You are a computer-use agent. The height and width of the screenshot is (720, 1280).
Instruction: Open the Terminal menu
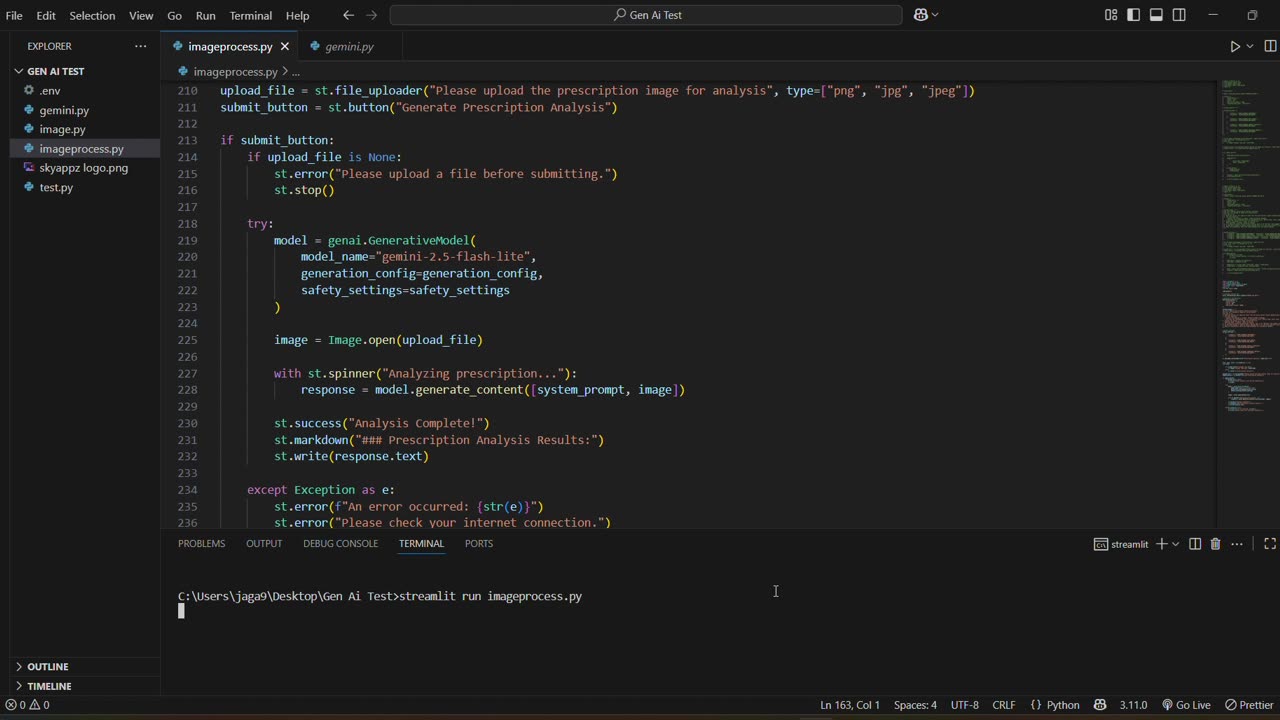pyautogui.click(x=250, y=15)
